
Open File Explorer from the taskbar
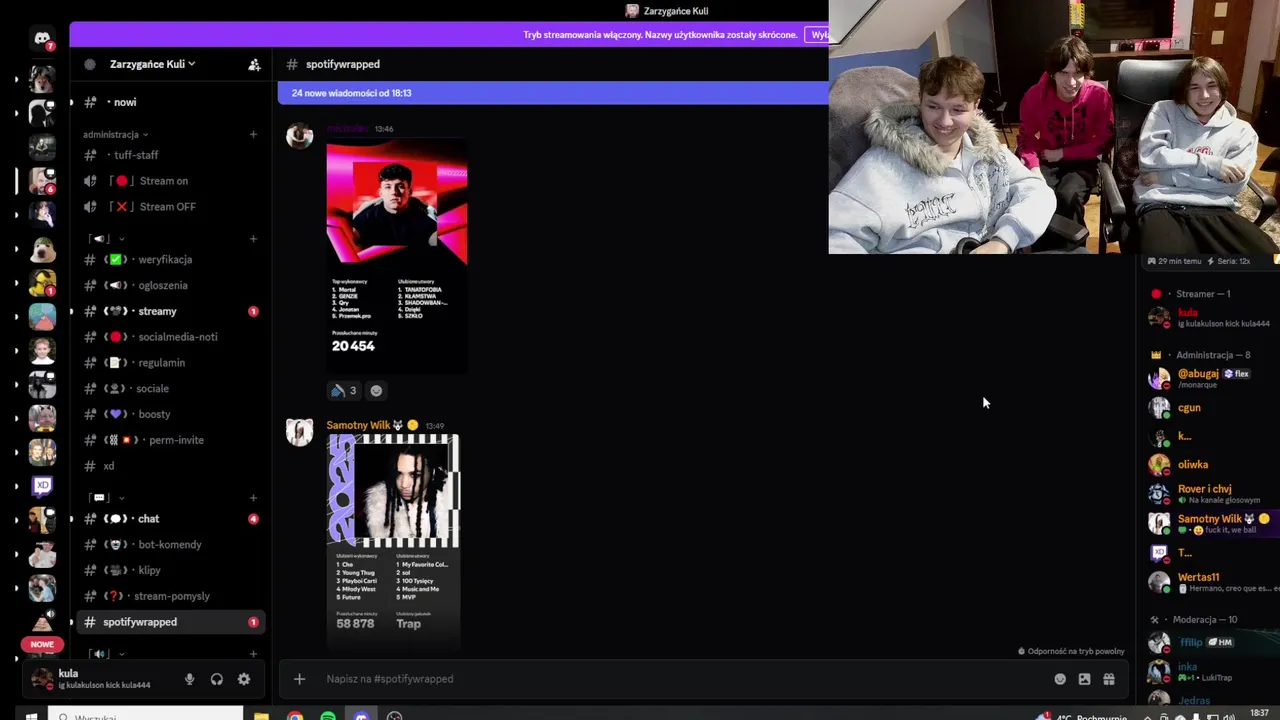(261, 716)
